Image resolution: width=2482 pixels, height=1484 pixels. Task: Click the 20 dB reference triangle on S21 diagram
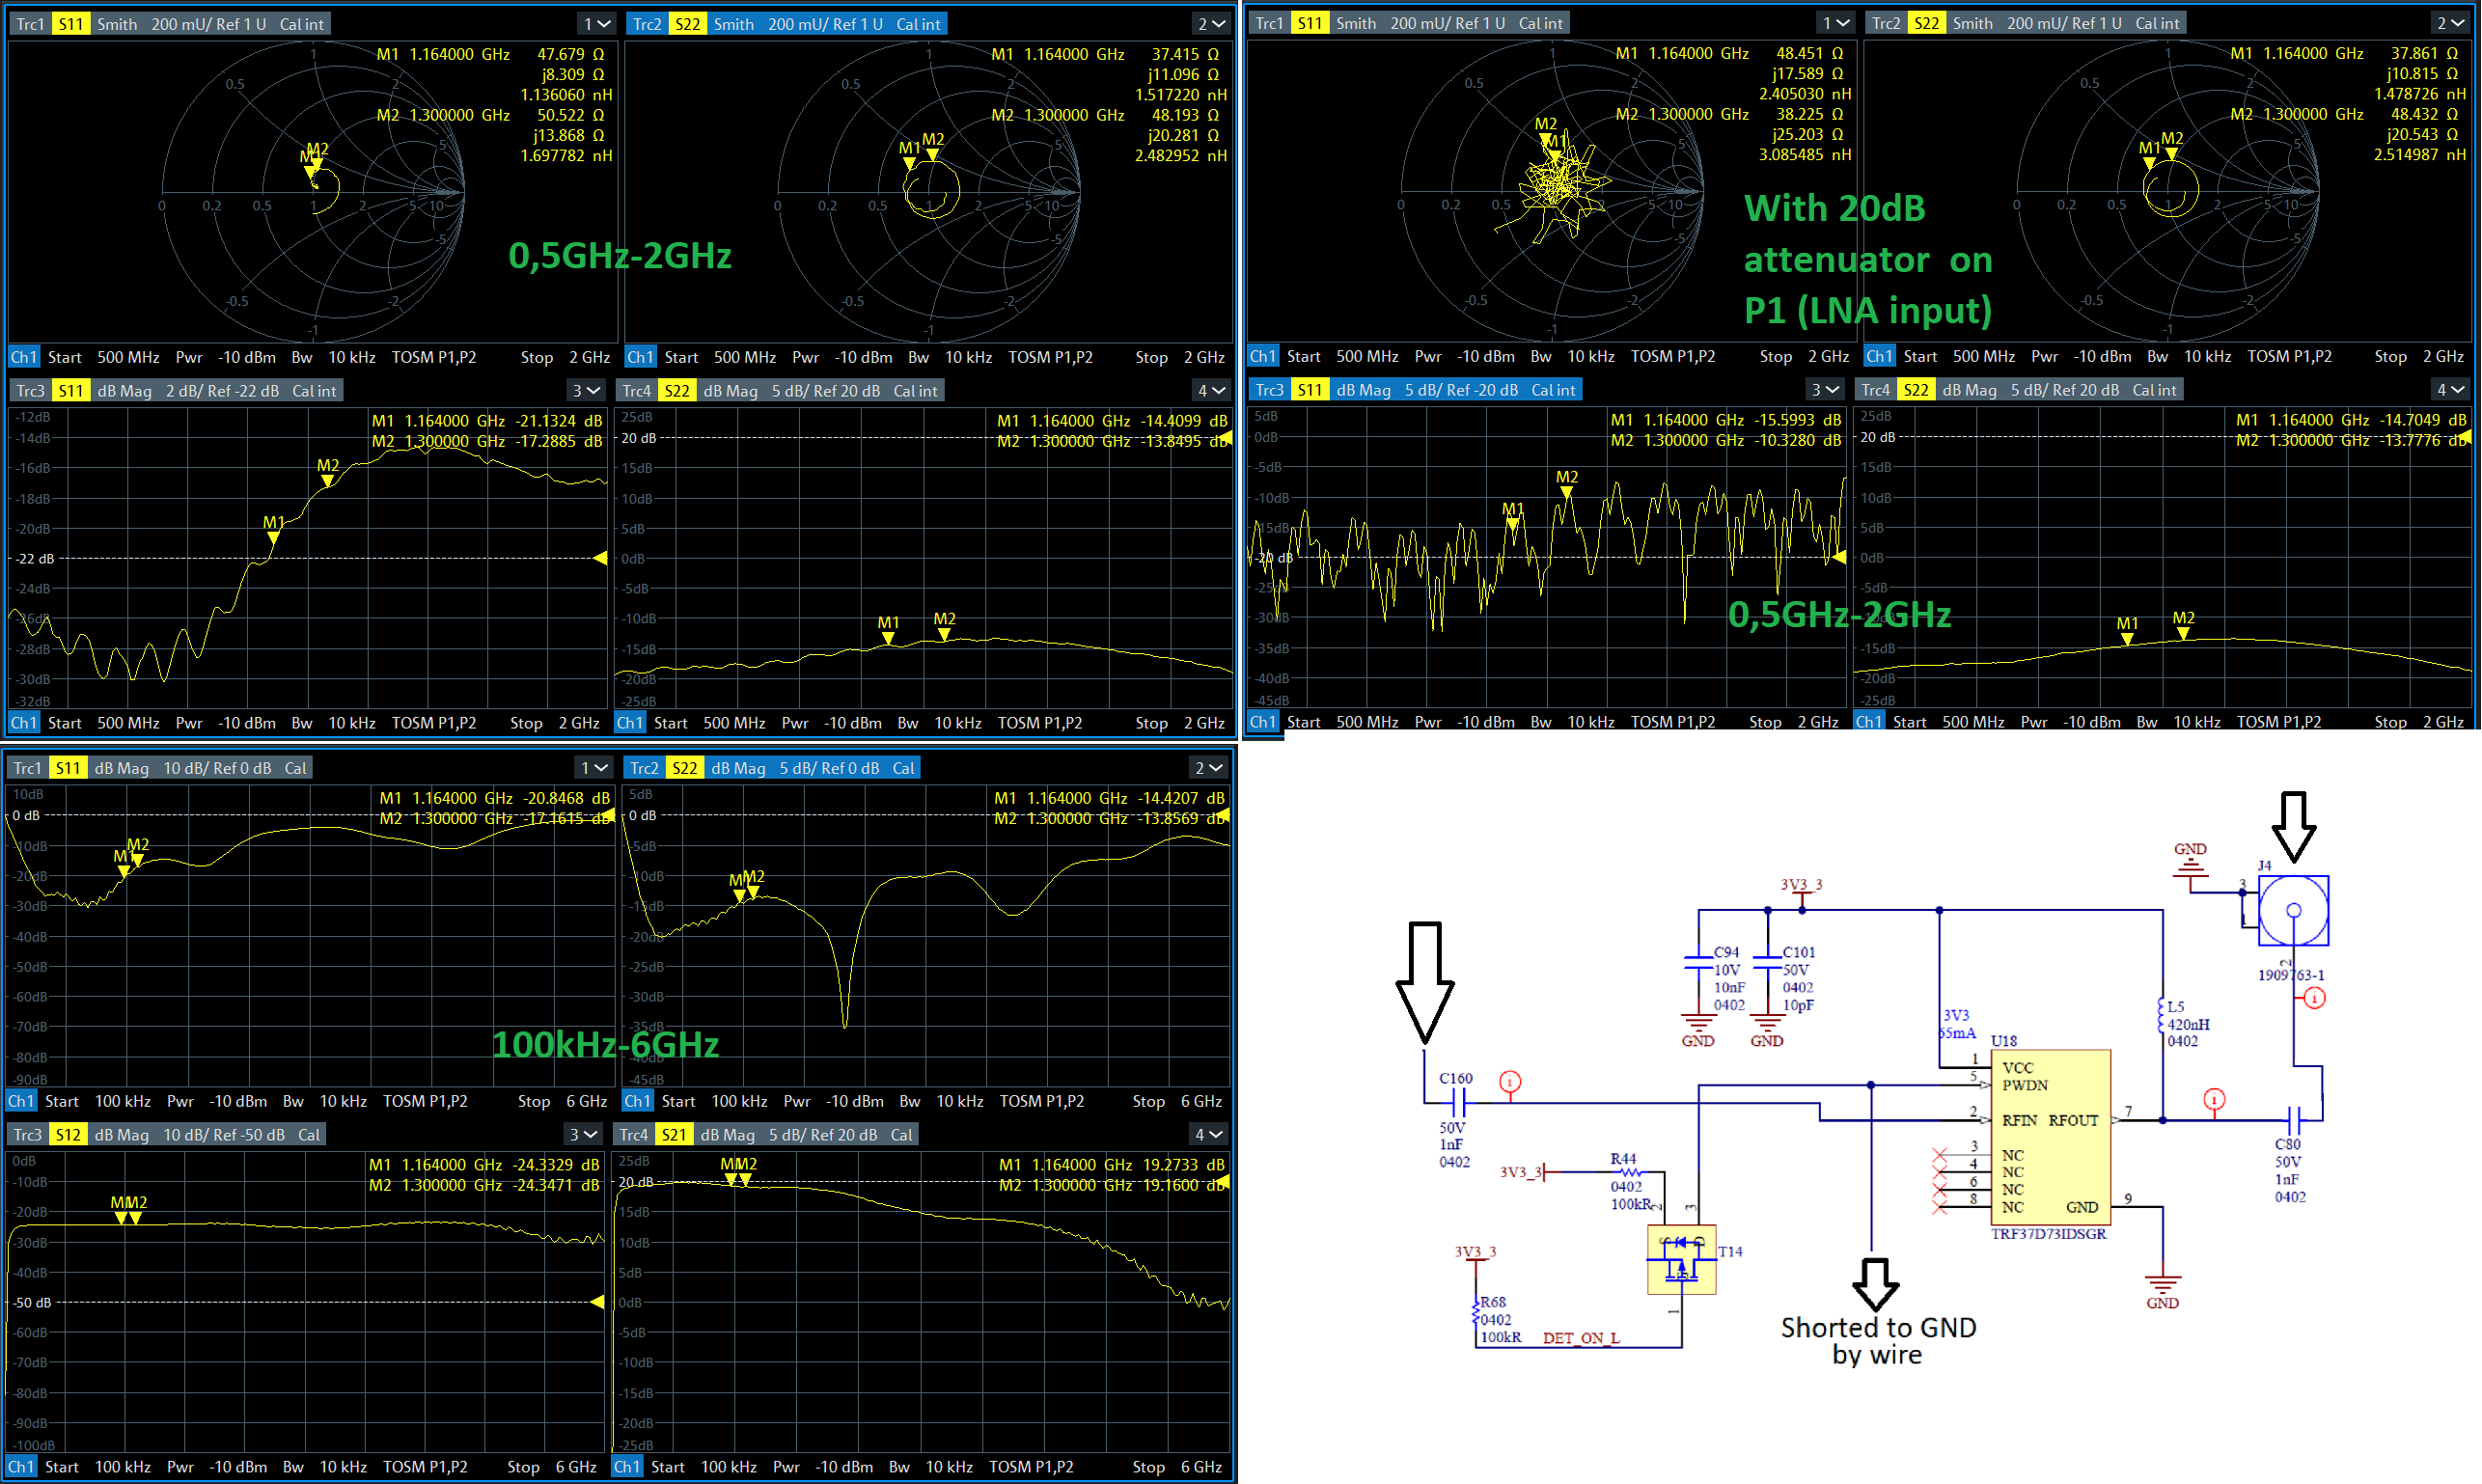click(x=1223, y=1182)
